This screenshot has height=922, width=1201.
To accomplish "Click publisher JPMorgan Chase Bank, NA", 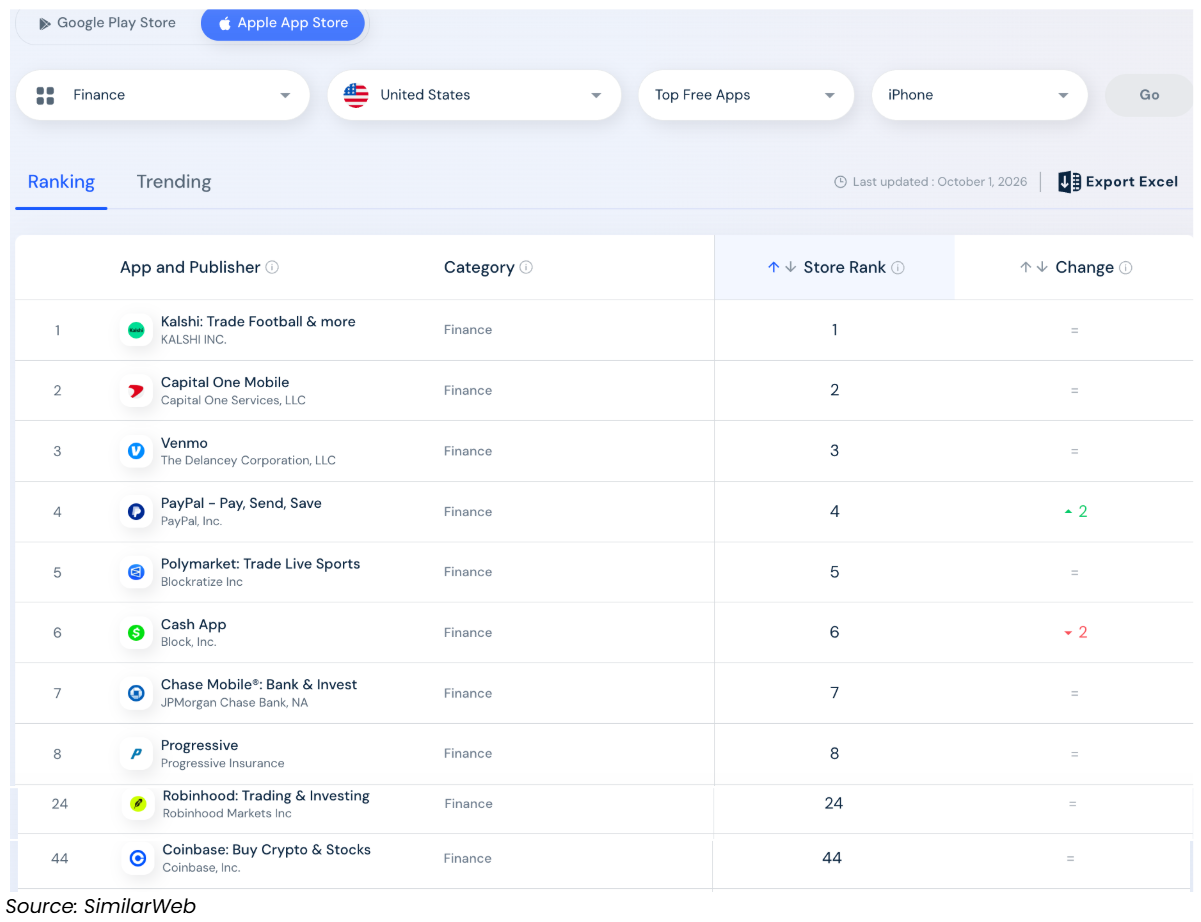I will (234, 703).
